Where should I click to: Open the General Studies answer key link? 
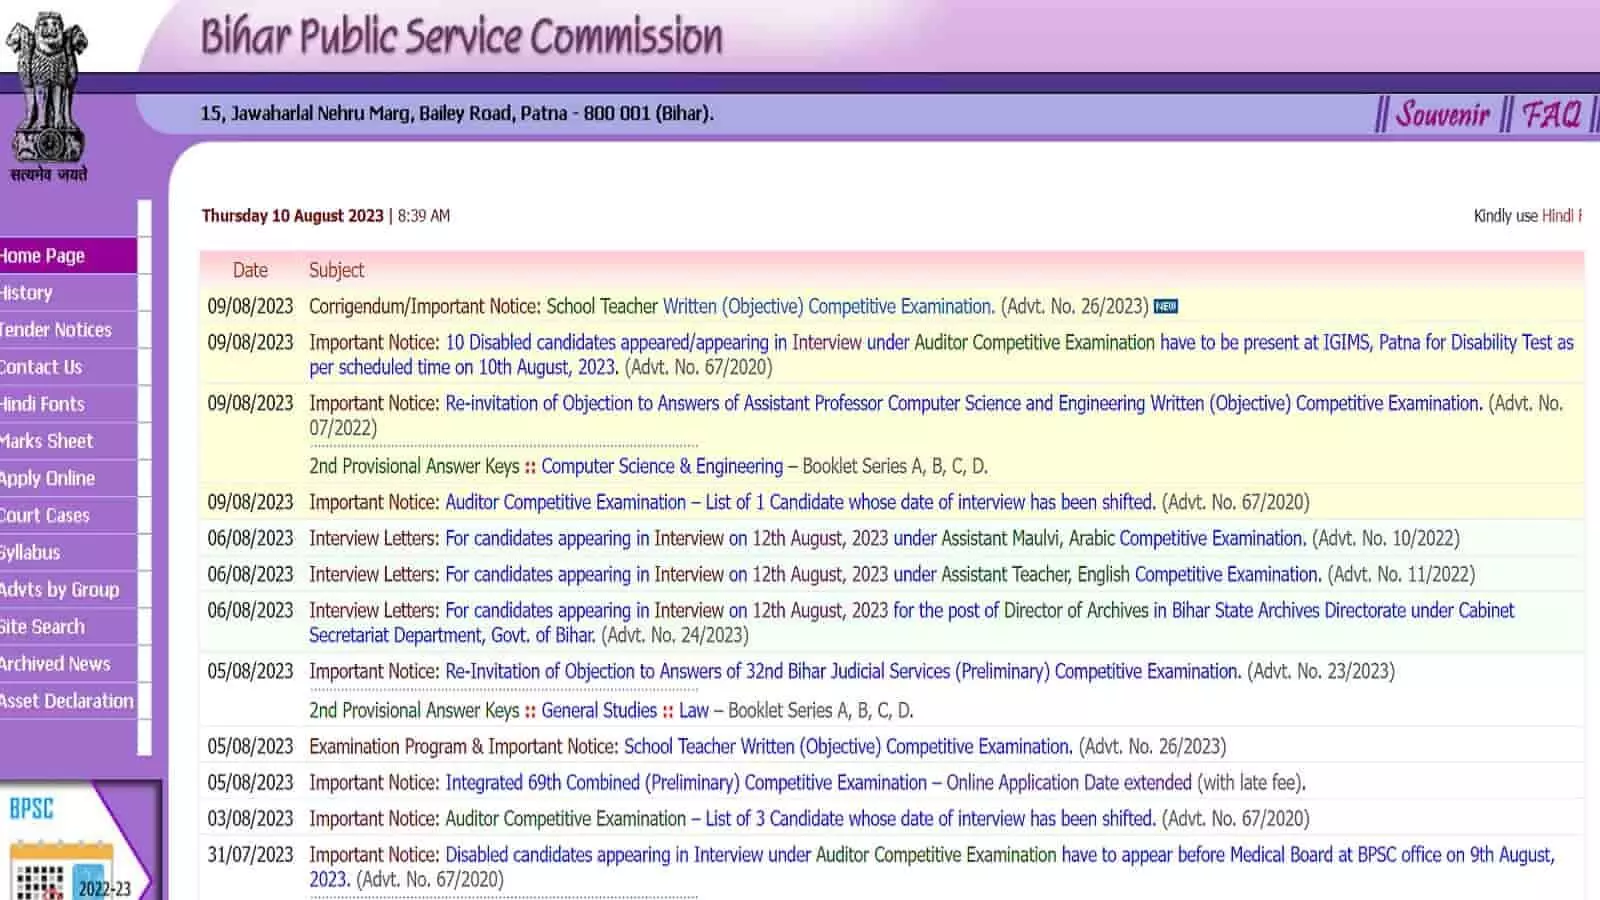coord(598,710)
